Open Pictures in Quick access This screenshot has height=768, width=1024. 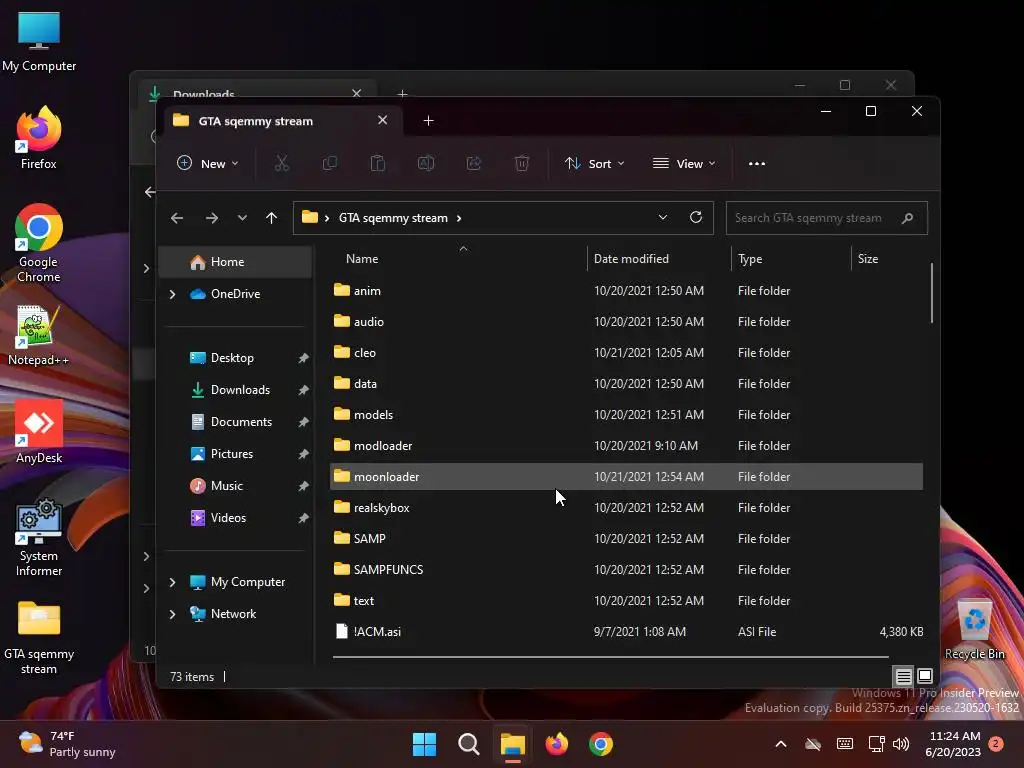click(x=232, y=454)
